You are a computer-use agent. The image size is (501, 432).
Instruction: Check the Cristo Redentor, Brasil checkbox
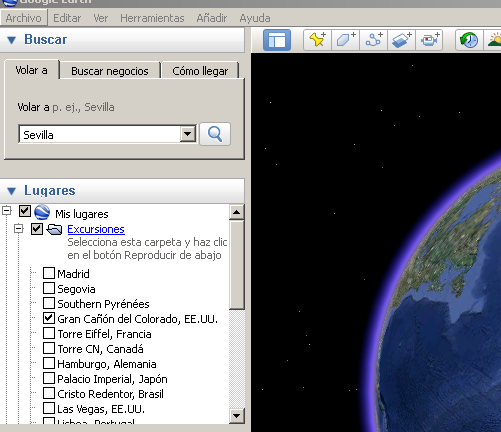pos(49,393)
